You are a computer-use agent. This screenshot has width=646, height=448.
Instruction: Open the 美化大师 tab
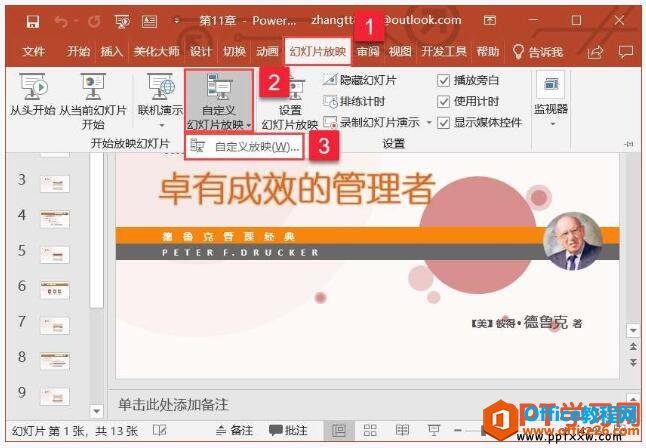click(x=157, y=52)
